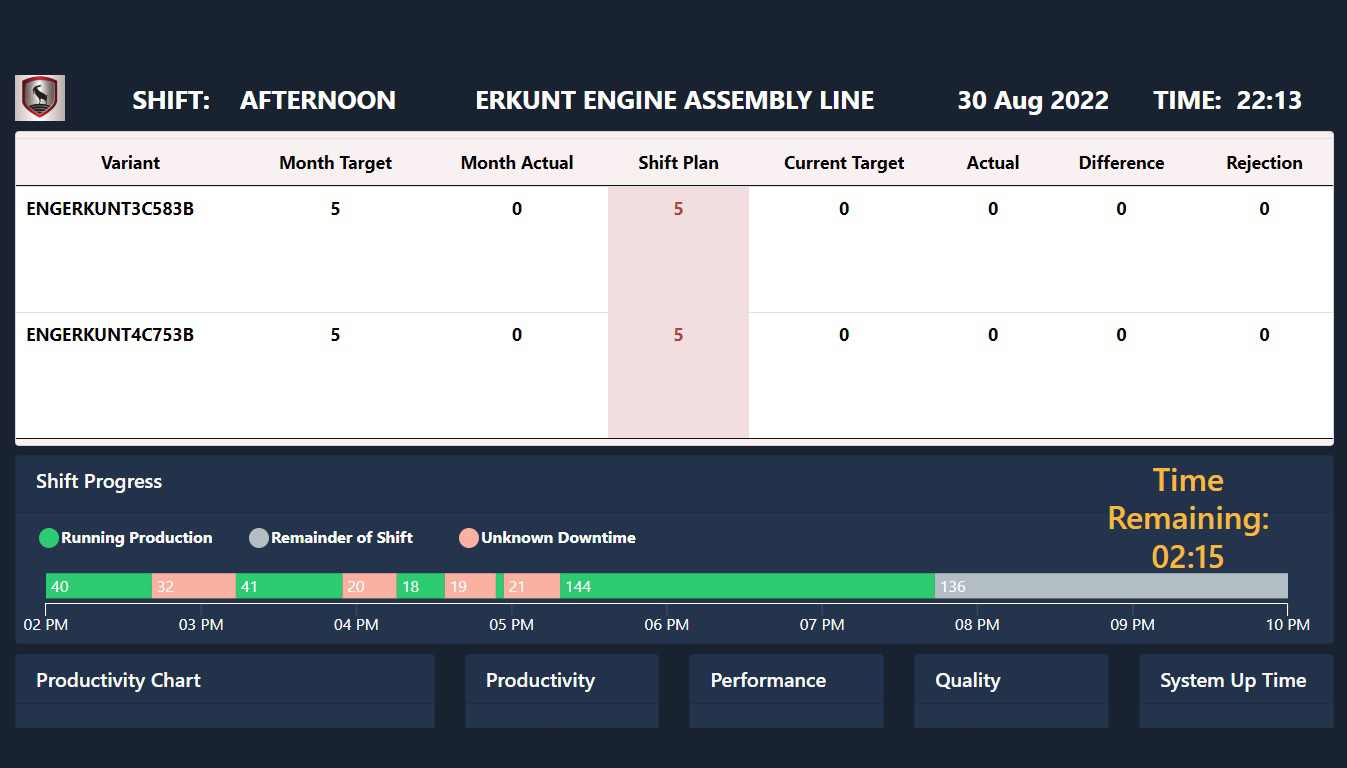
Task: Click the green Running Production legend dot
Action: pos(49,538)
